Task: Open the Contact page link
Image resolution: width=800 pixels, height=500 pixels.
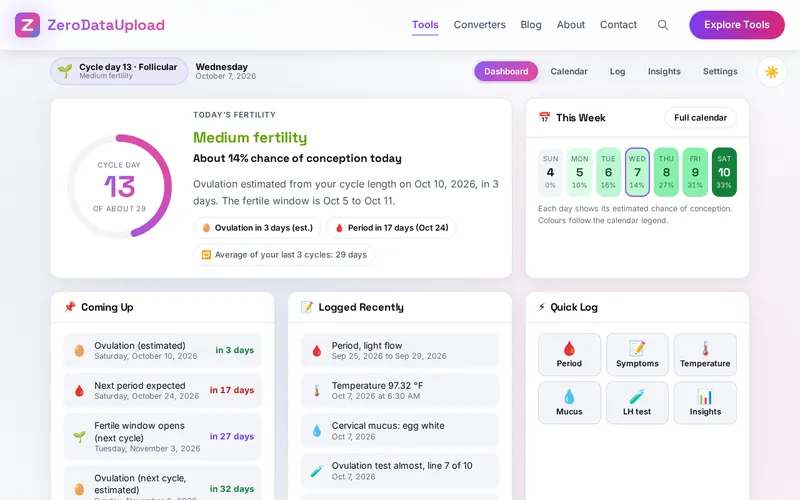Action: [x=618, y=25]
